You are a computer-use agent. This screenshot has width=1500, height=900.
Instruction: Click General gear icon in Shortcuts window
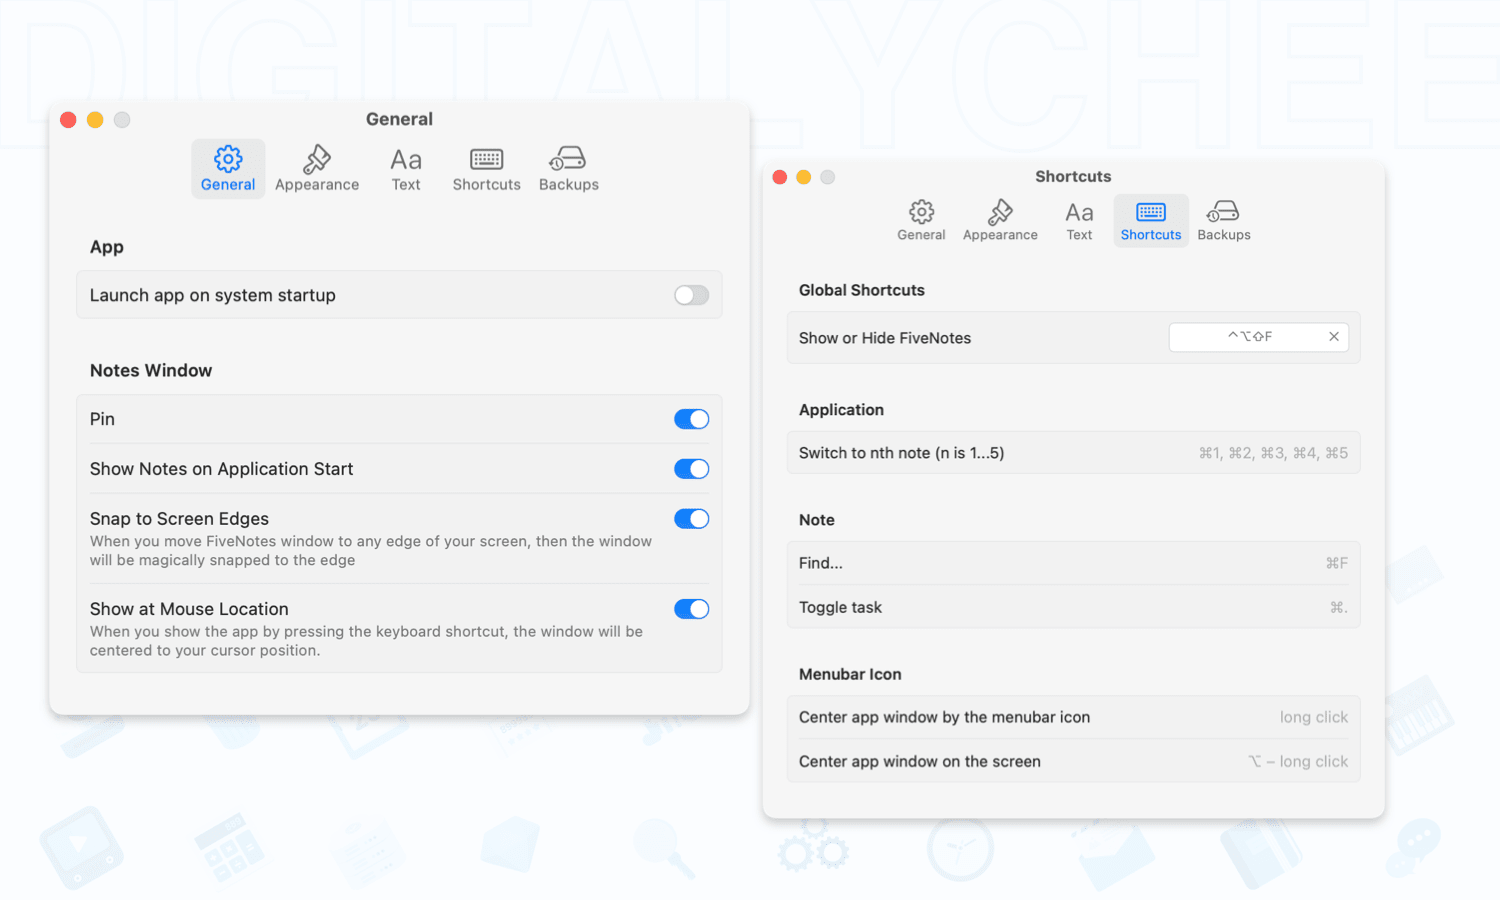coord(921,212)
